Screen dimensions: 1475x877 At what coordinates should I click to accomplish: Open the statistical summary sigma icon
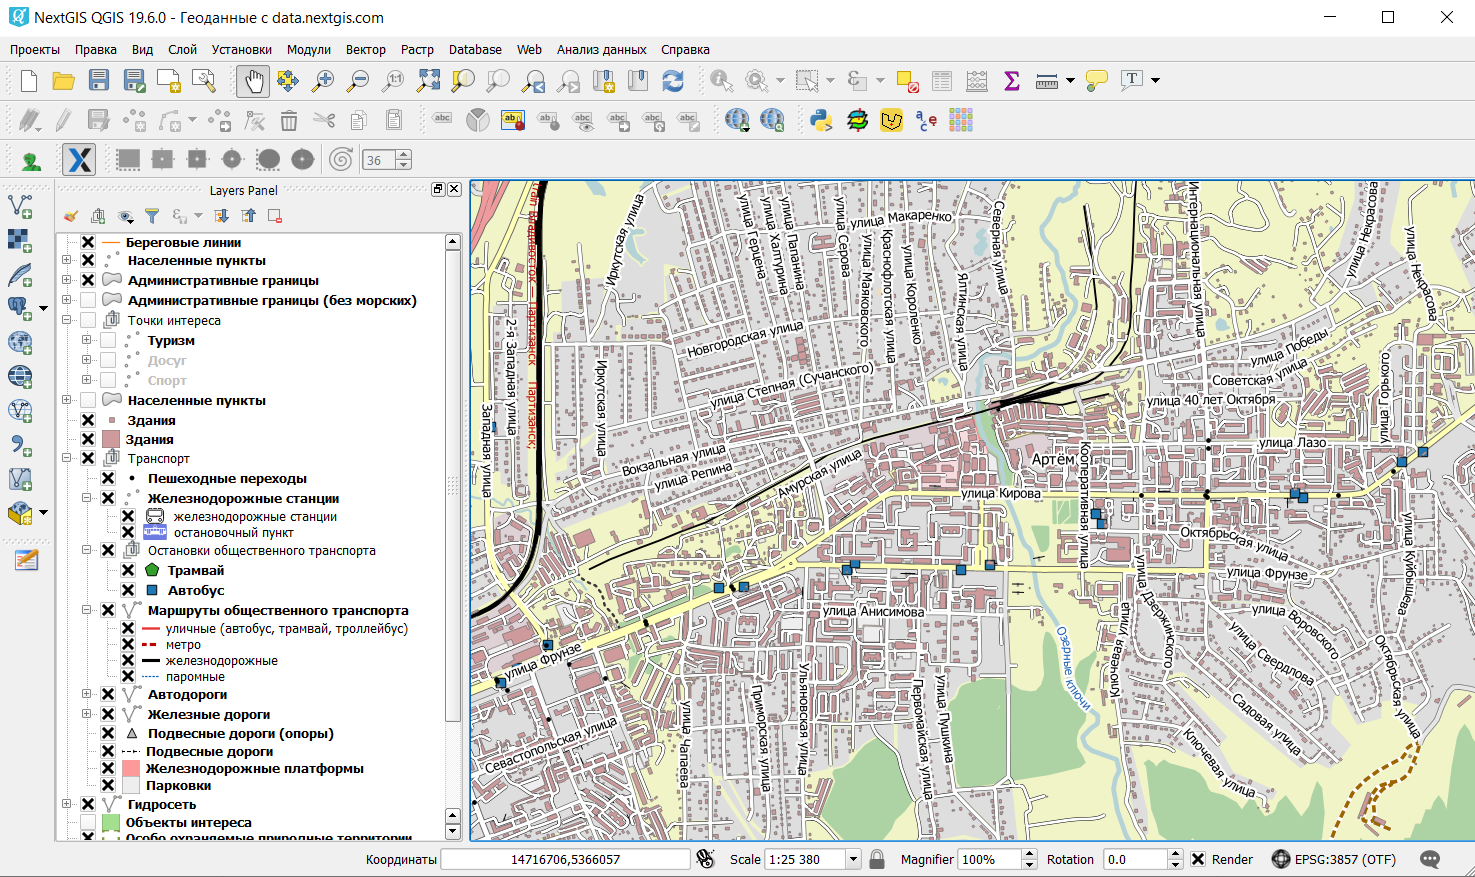click(1012, 81)
